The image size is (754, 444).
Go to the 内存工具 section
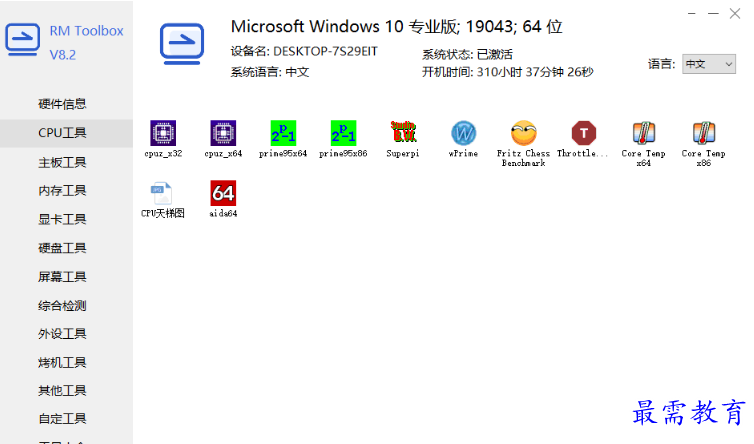[62, 190]
